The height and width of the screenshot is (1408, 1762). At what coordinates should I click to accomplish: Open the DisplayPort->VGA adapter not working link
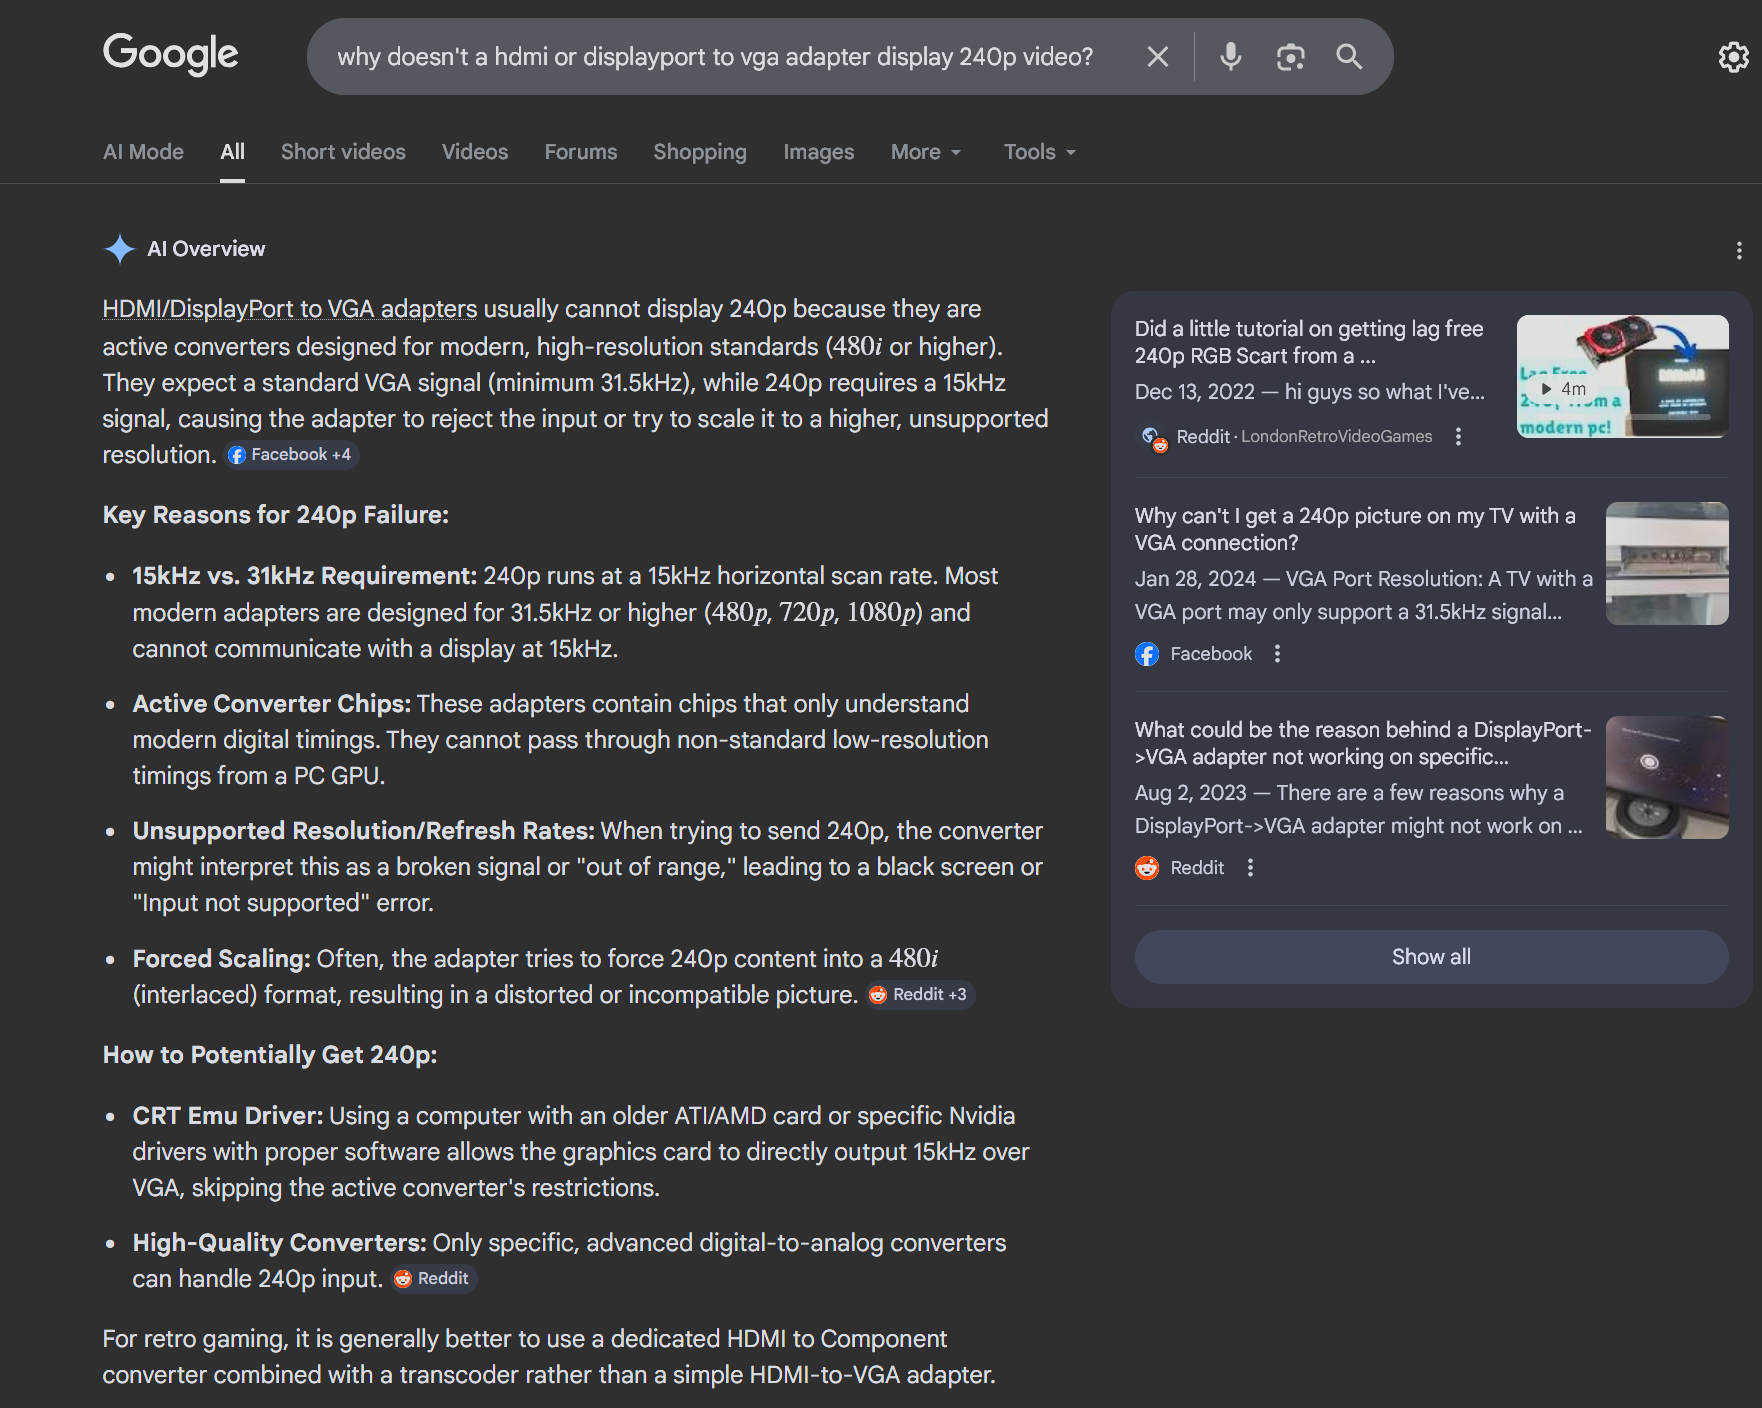click(x=1363, y=743)
